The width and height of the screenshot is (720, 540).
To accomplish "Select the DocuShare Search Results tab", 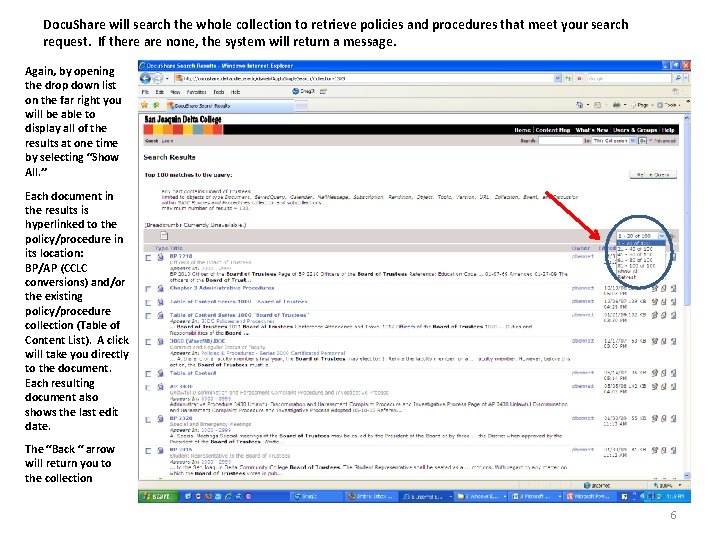I will 230,106.
